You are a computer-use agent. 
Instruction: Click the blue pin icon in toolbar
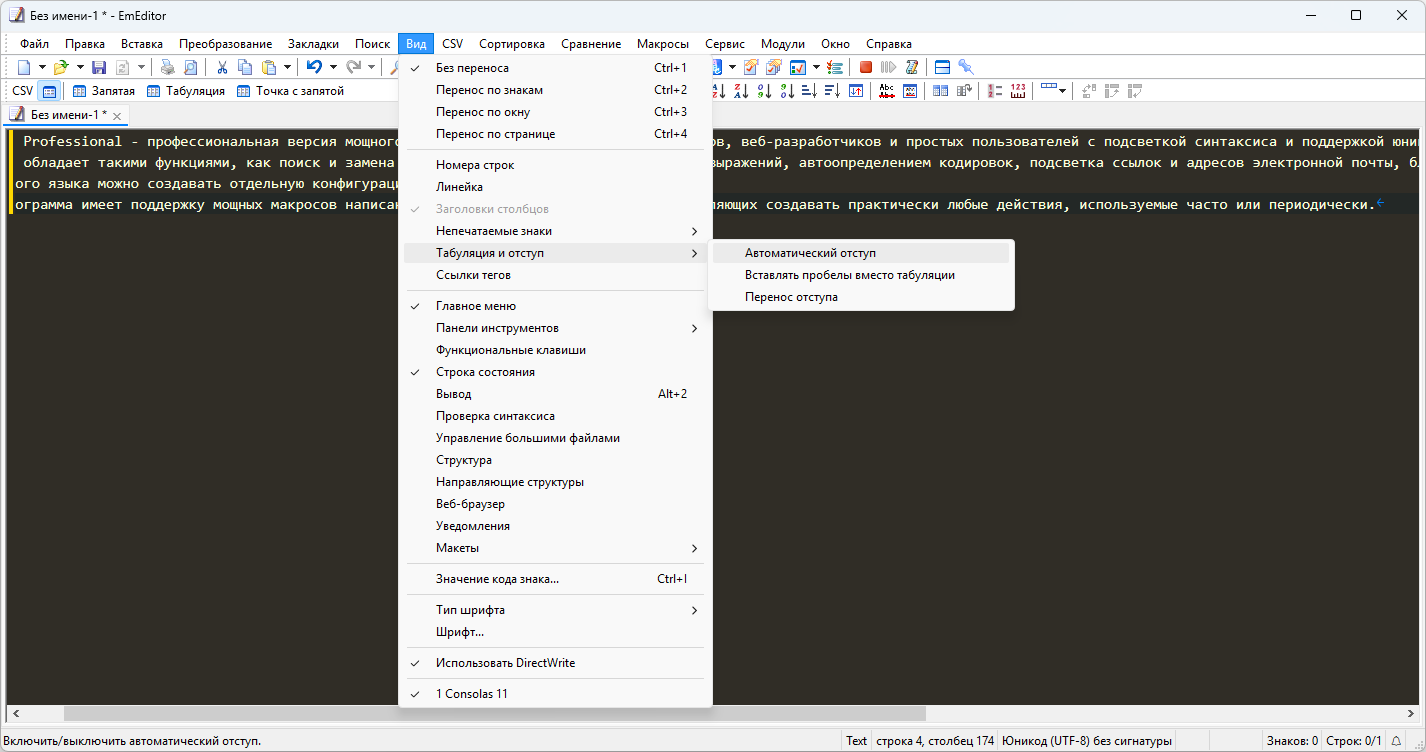965,67
